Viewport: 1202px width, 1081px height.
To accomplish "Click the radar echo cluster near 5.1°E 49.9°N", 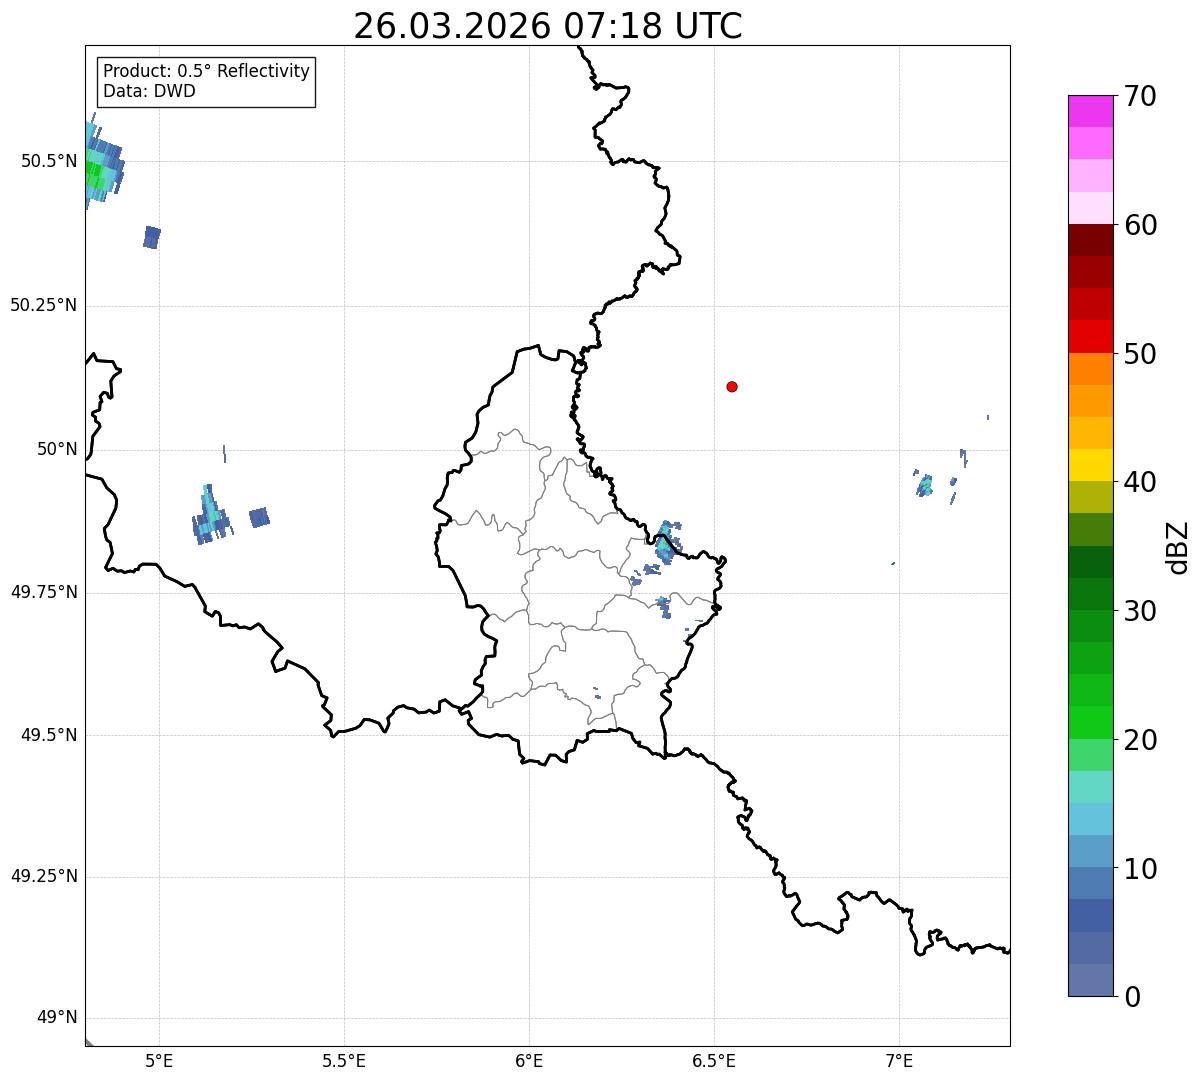I will pyautogui.click(x=210, y=515).
